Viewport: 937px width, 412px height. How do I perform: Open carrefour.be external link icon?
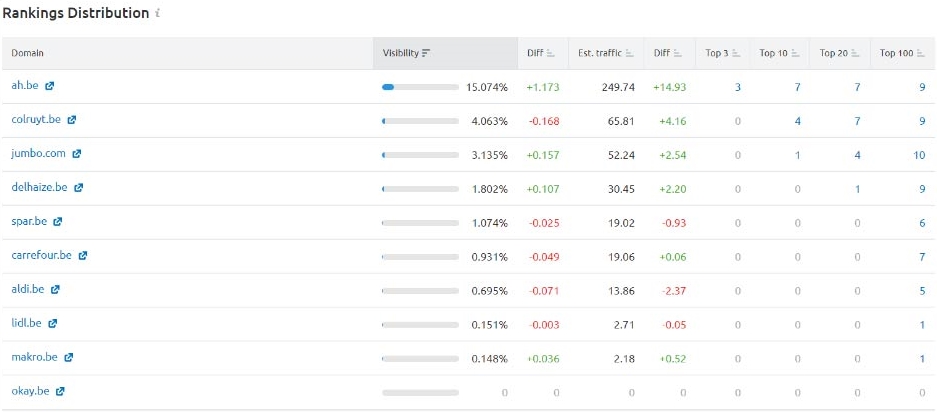82,255
